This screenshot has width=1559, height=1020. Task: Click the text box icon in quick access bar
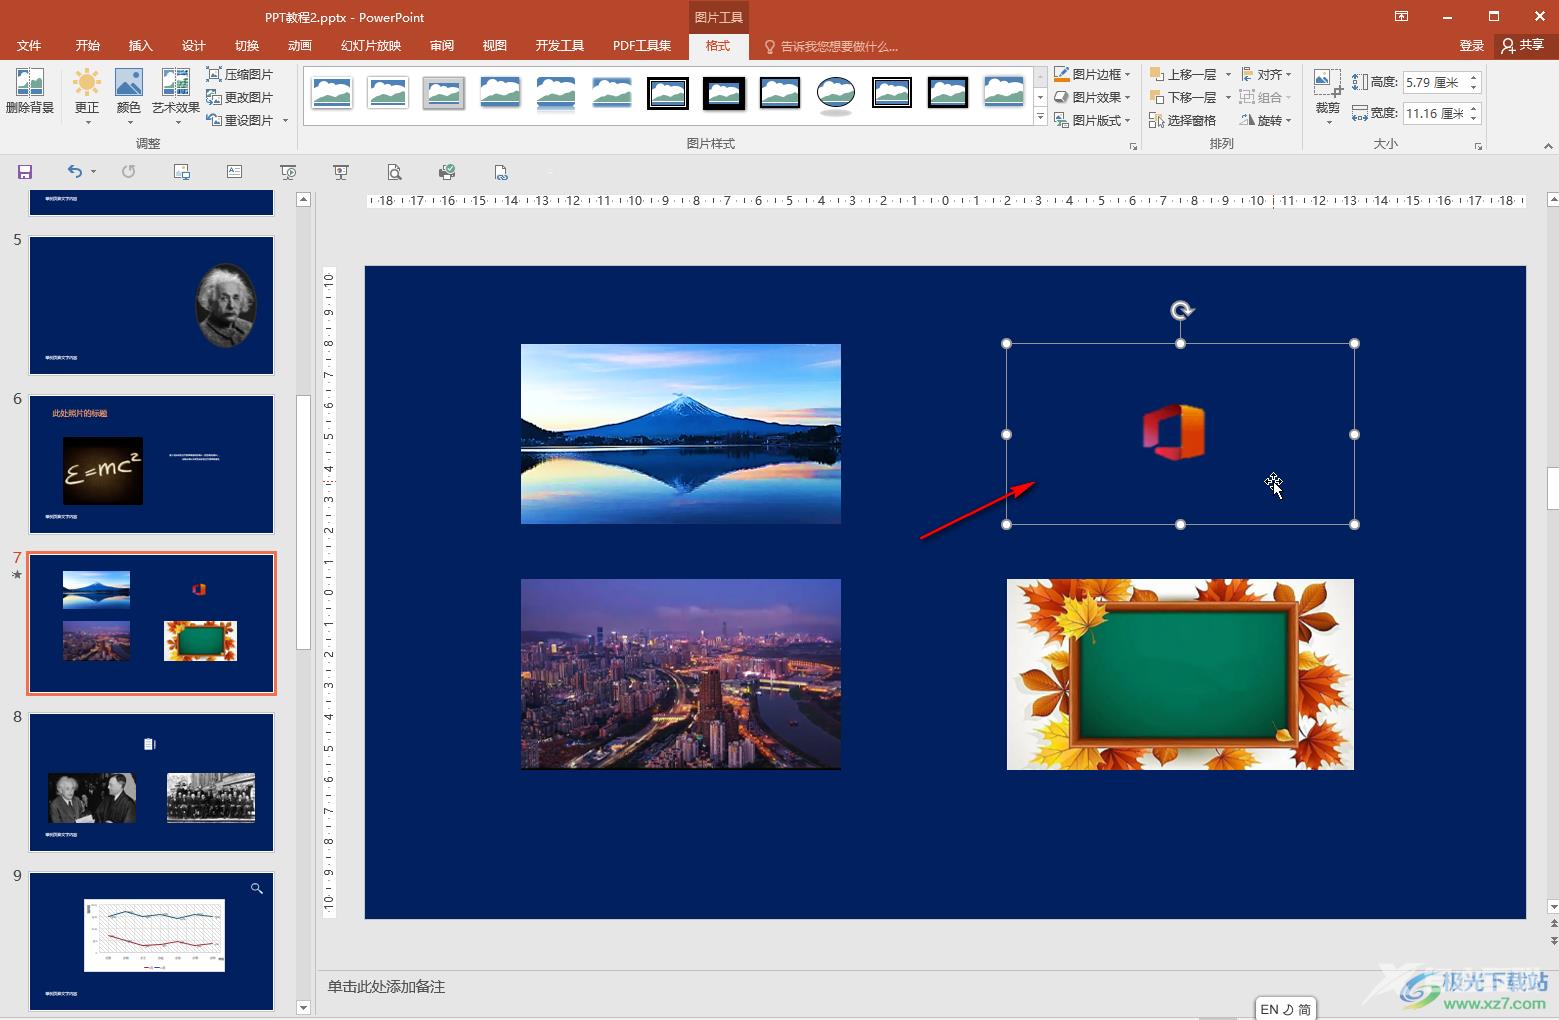[x=234, y=172]
